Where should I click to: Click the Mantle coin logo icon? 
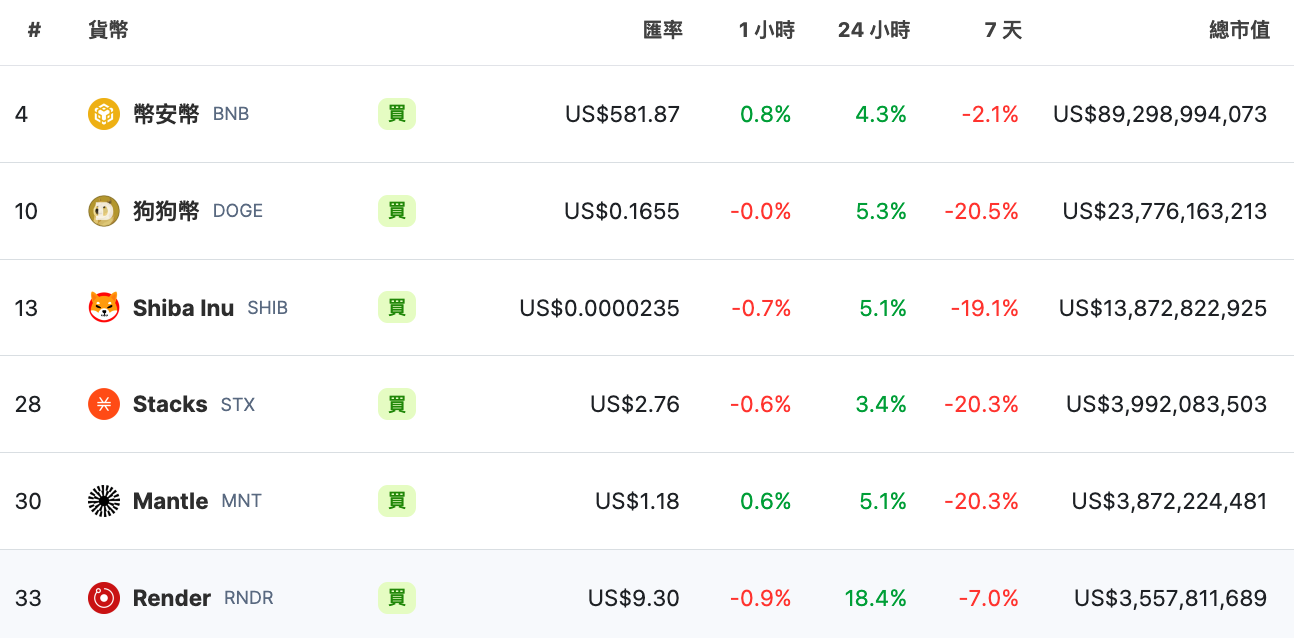click(x=104, y=501)
